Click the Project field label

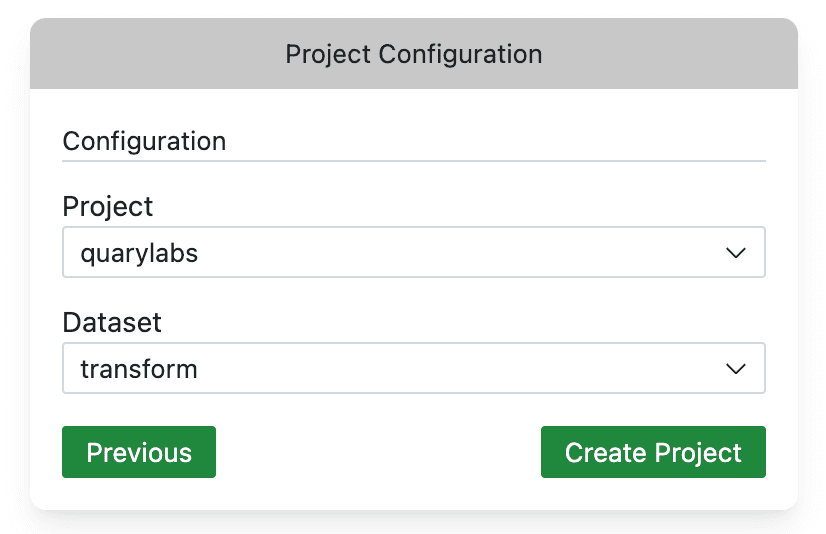tap(108, 206)
